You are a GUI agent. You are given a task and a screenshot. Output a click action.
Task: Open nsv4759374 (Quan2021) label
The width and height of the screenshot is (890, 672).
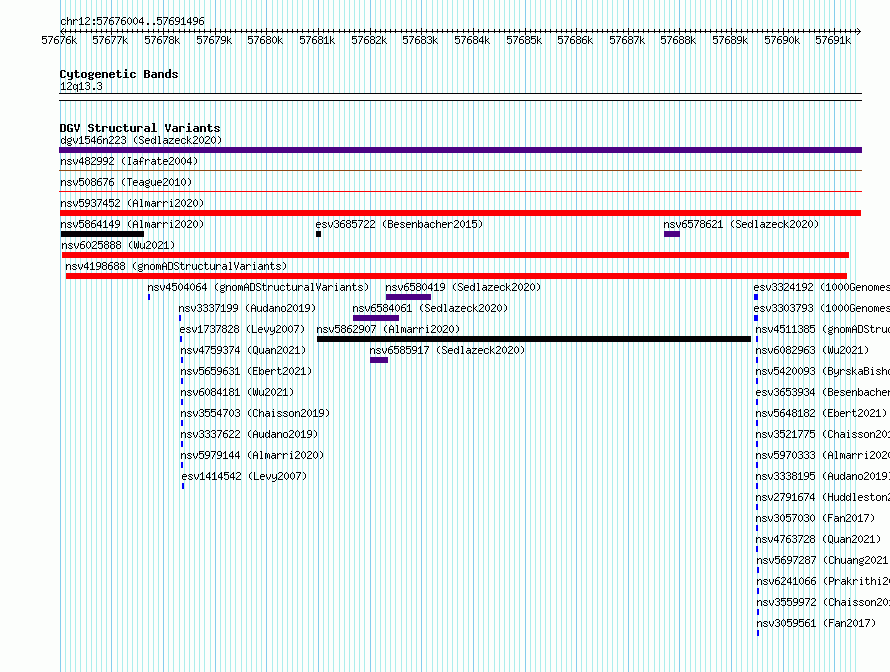coord(243,350)
